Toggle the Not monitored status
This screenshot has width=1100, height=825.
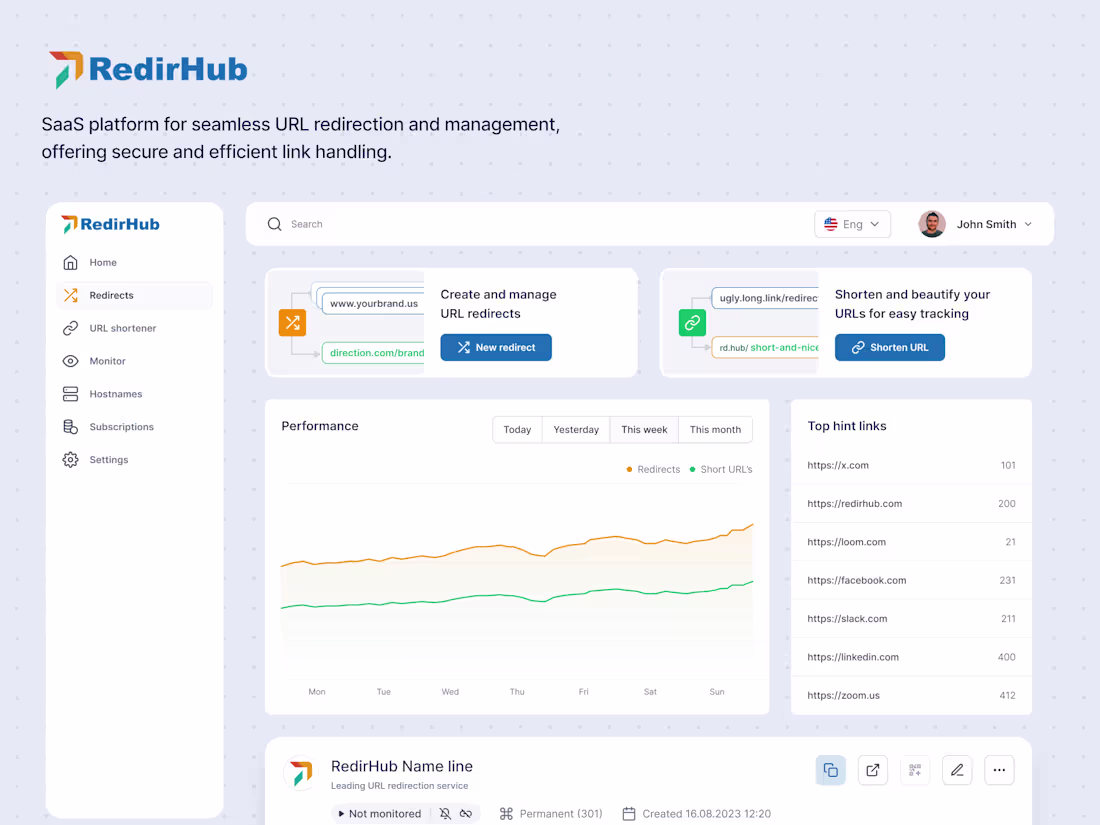pyautogui.click(x=385, y=813)
